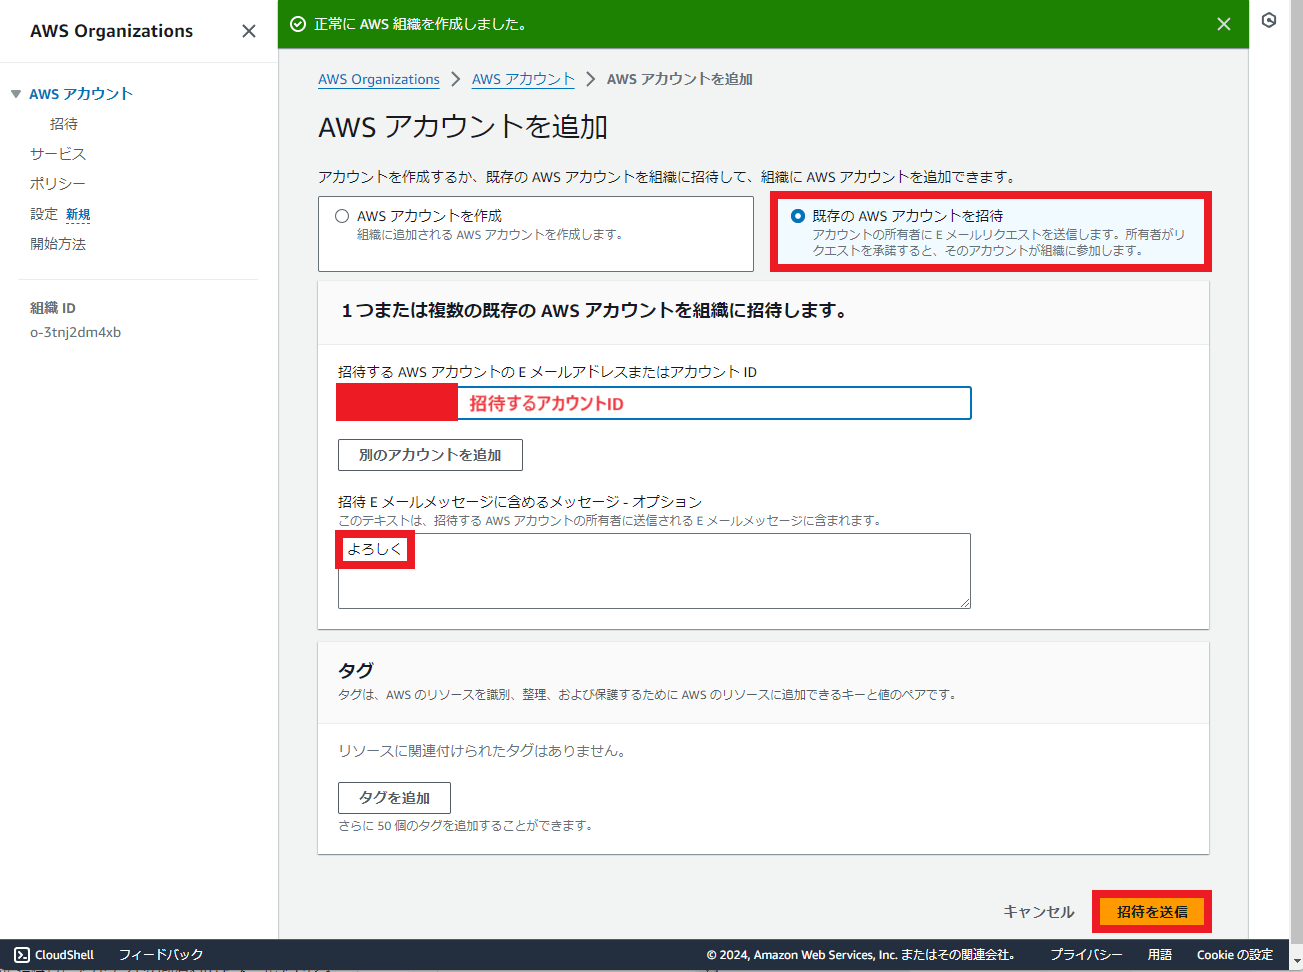Open 招待 in the sidebar
Image resolution: width=1303 pixels, height=972 pixels.
coord(64,124)
